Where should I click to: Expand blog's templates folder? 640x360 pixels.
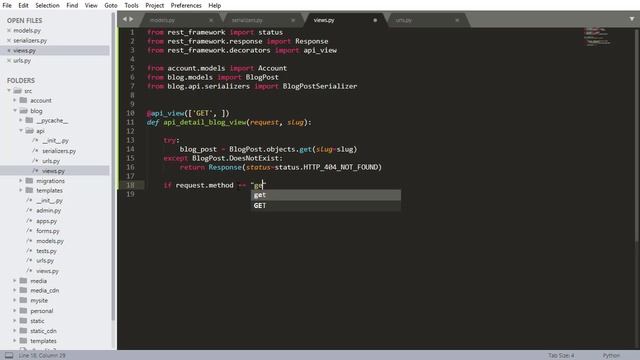(21, 190)
